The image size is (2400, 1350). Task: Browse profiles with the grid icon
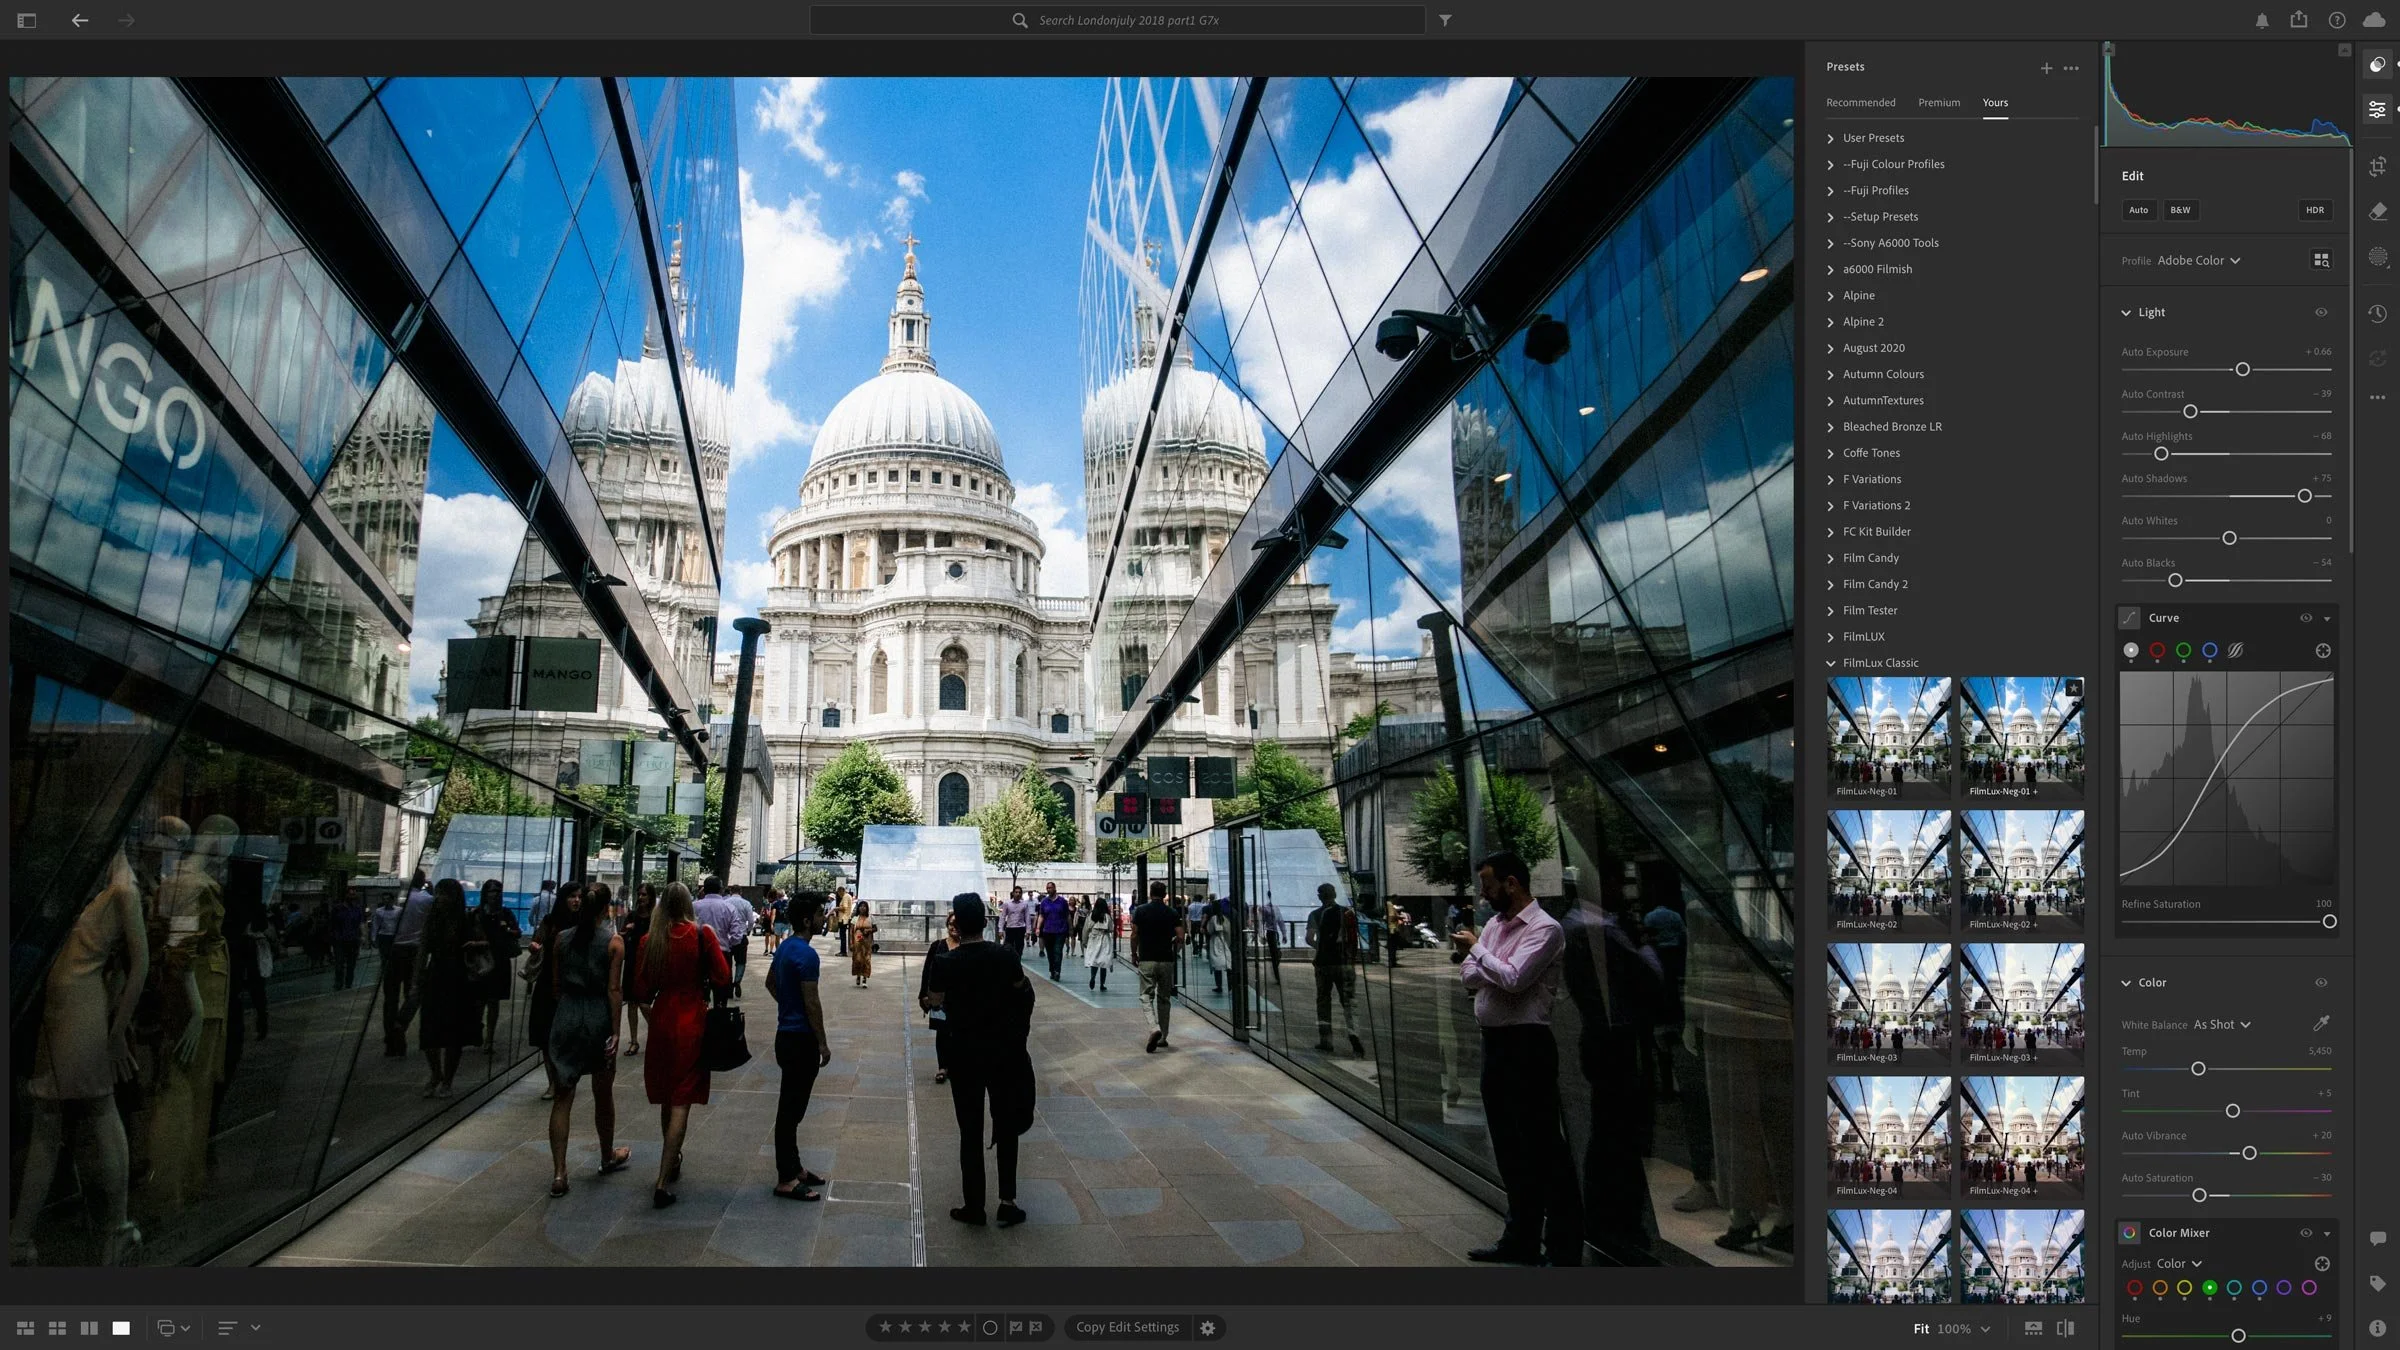[2321, 260]
